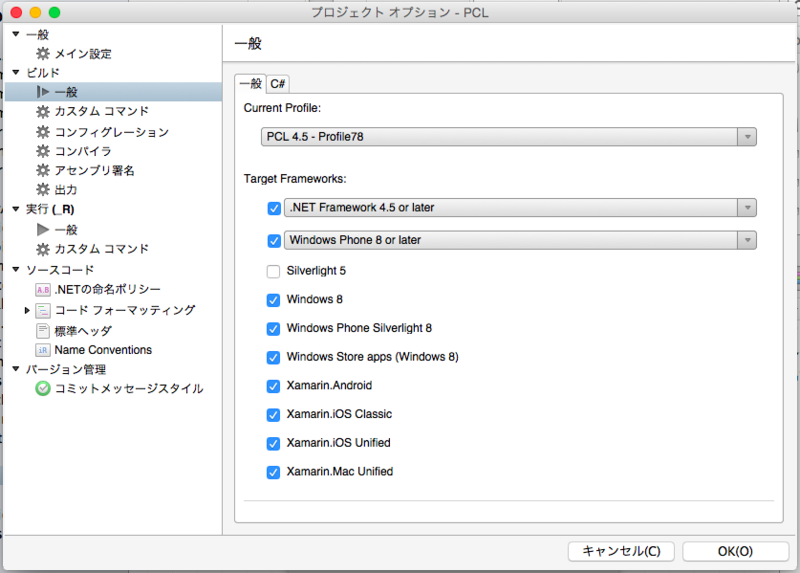Select カスタム コマンド under ビルド

coord(102,111)
